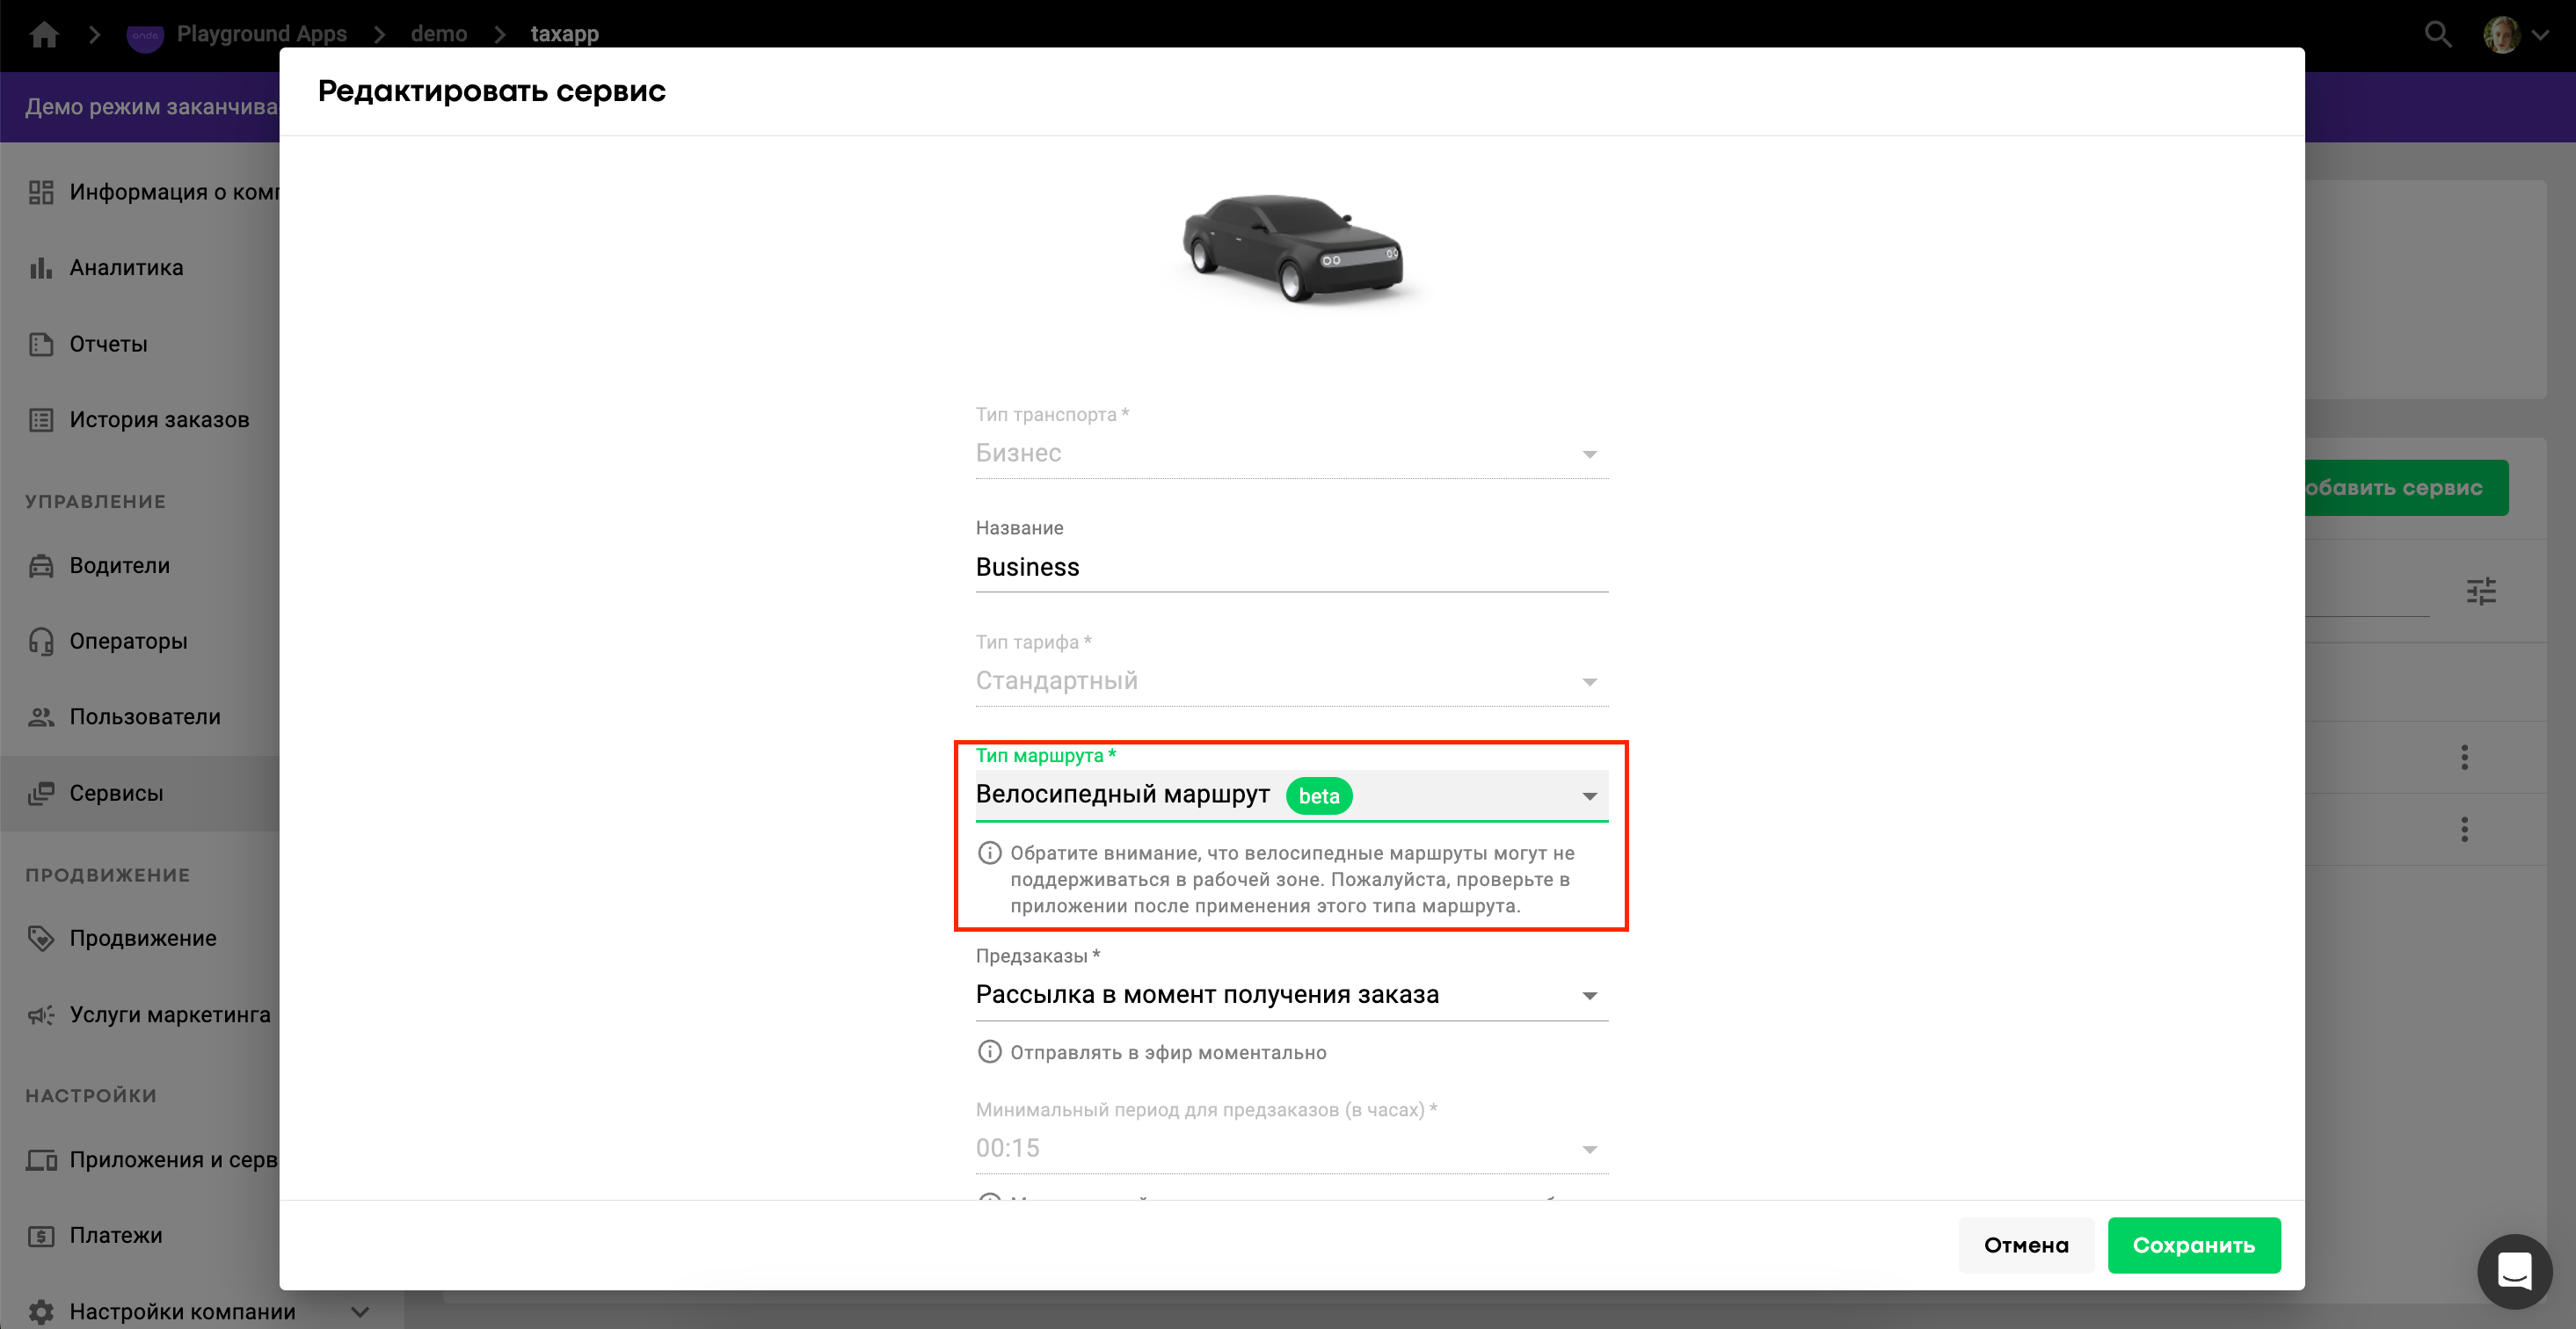Click the Отмена button
The image size is (2576, 1329).
pos(2025,1245)
